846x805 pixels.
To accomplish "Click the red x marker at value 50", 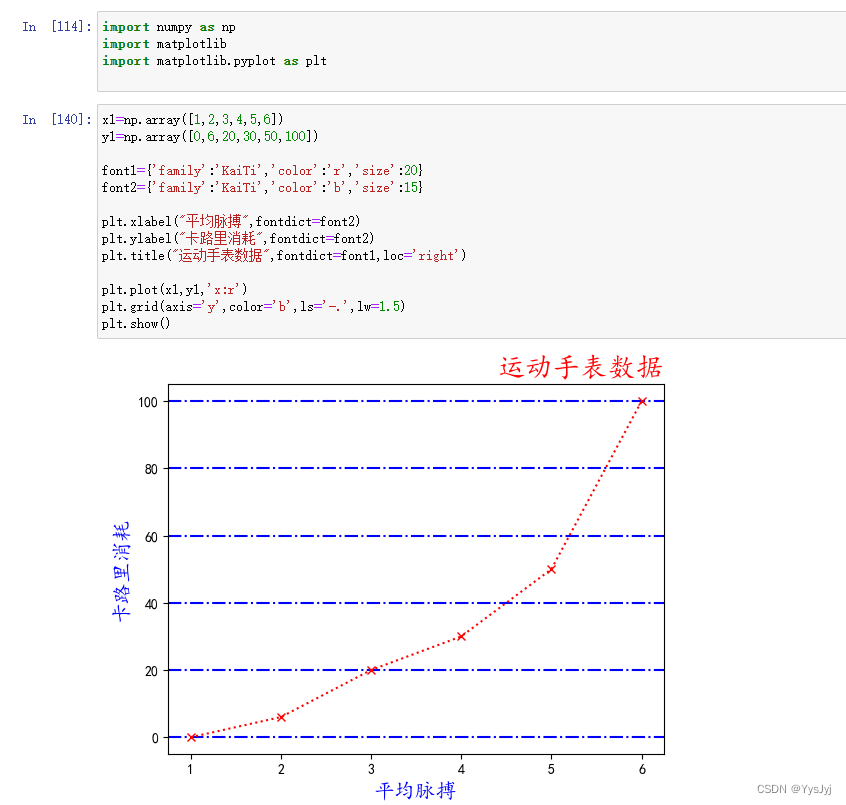I will point(551,569).
